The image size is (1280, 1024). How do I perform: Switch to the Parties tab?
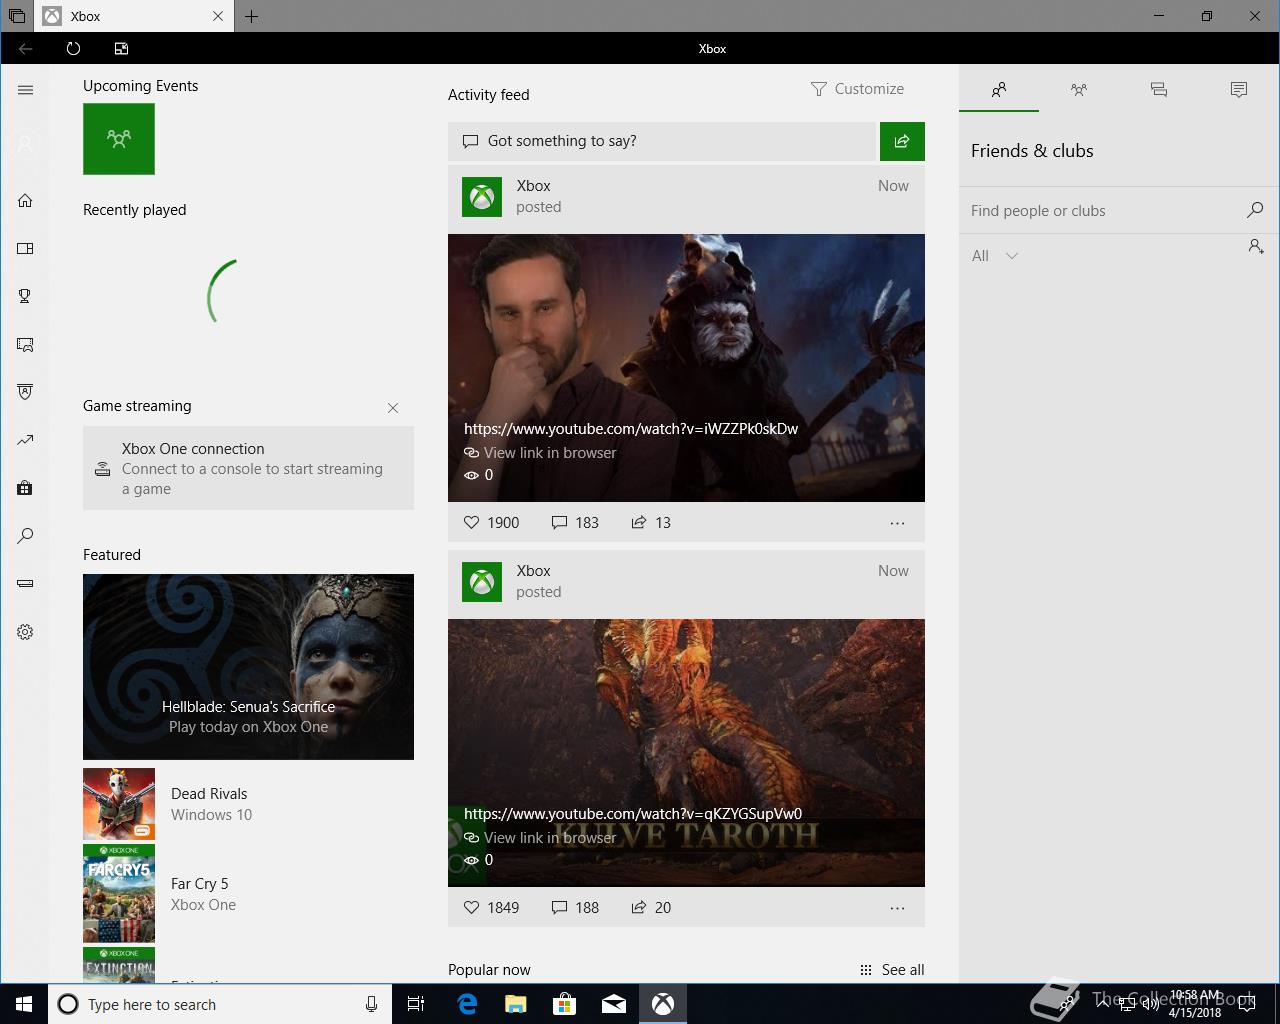point(1079,89)
